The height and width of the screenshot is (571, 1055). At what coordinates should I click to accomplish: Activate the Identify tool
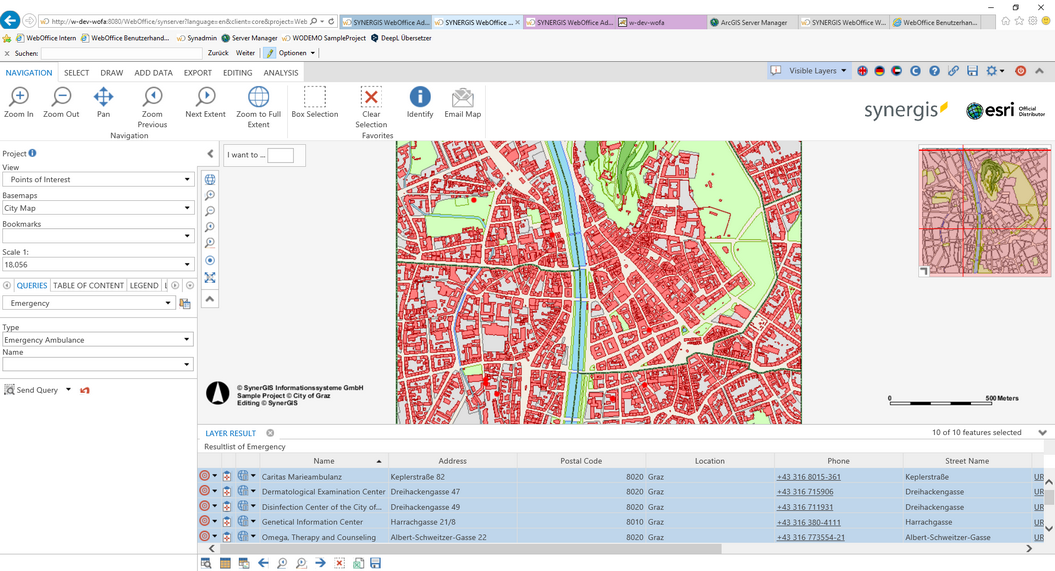click(420, 102)
